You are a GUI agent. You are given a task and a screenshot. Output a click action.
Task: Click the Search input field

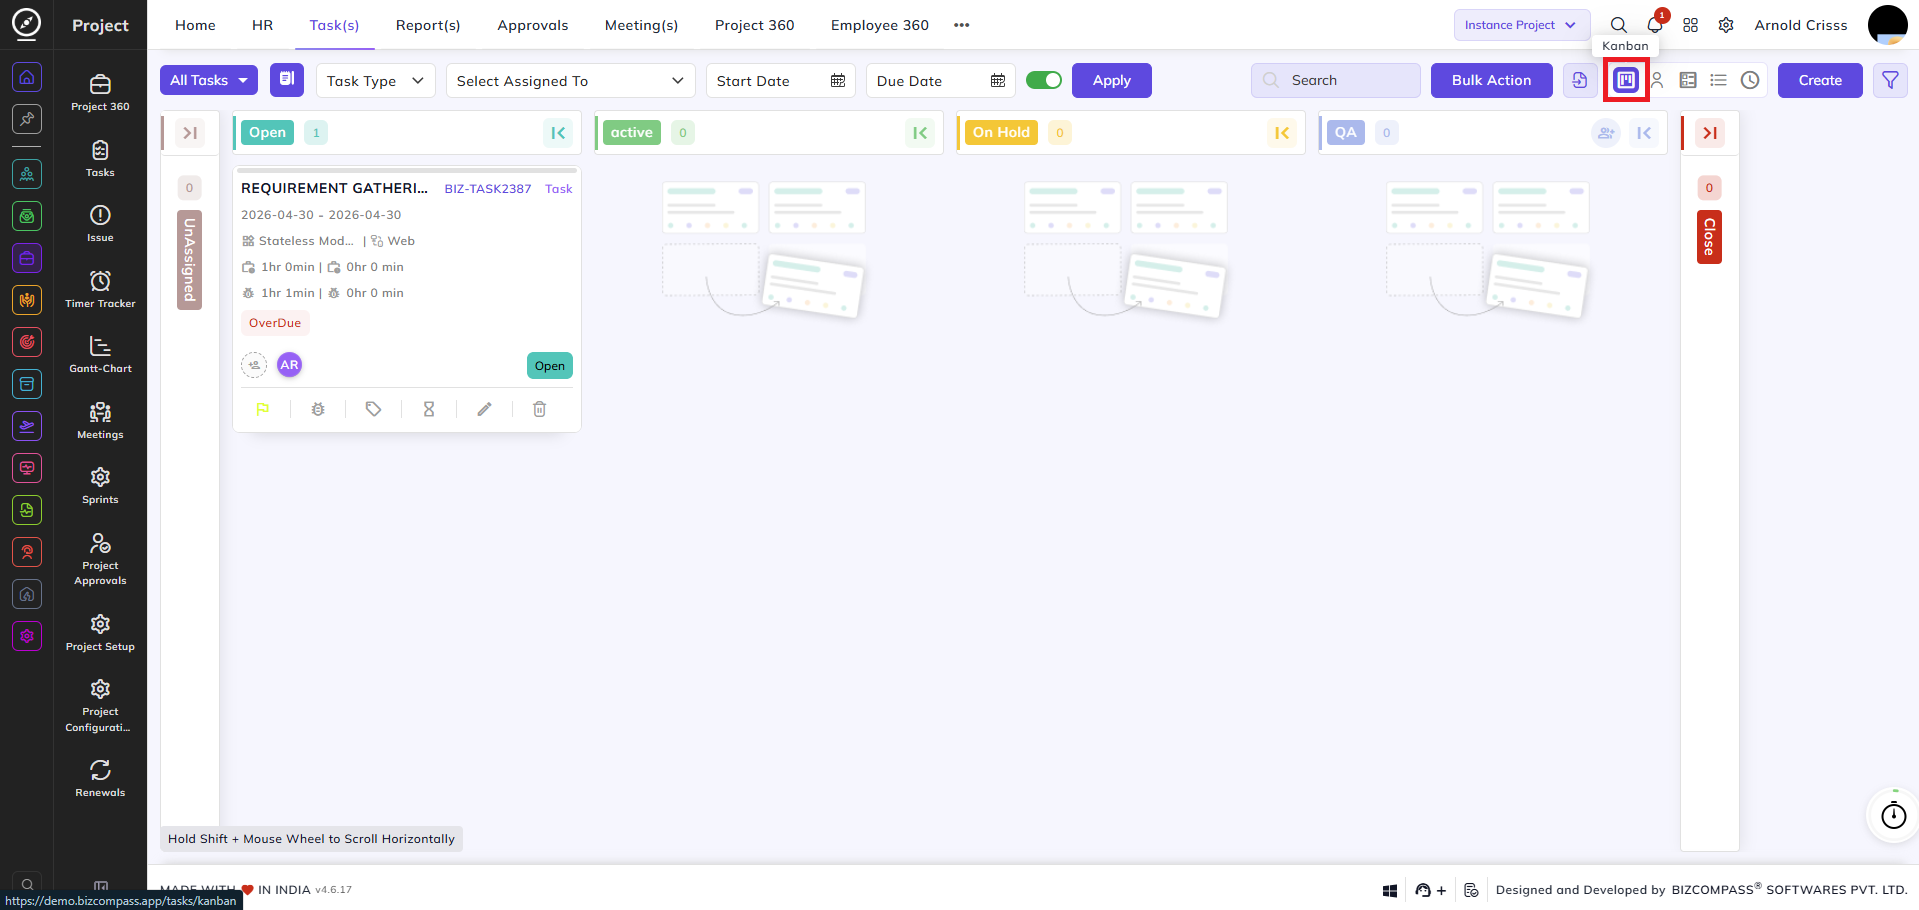coord(1335,80)
